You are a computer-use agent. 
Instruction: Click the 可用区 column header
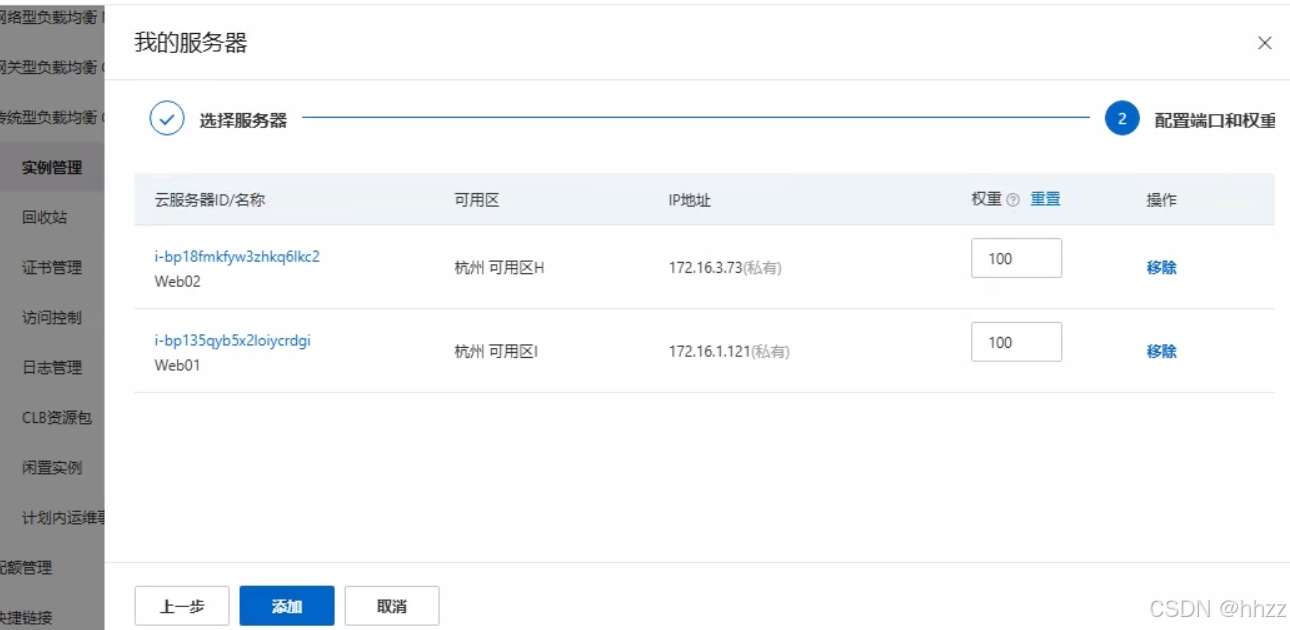476,199
